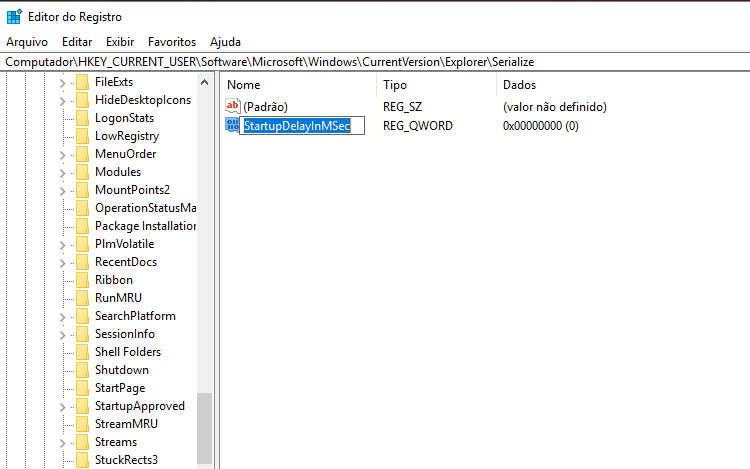Click the 0x00000000 (0) data cell
This screenshot has height=469, width=750.
540,126
